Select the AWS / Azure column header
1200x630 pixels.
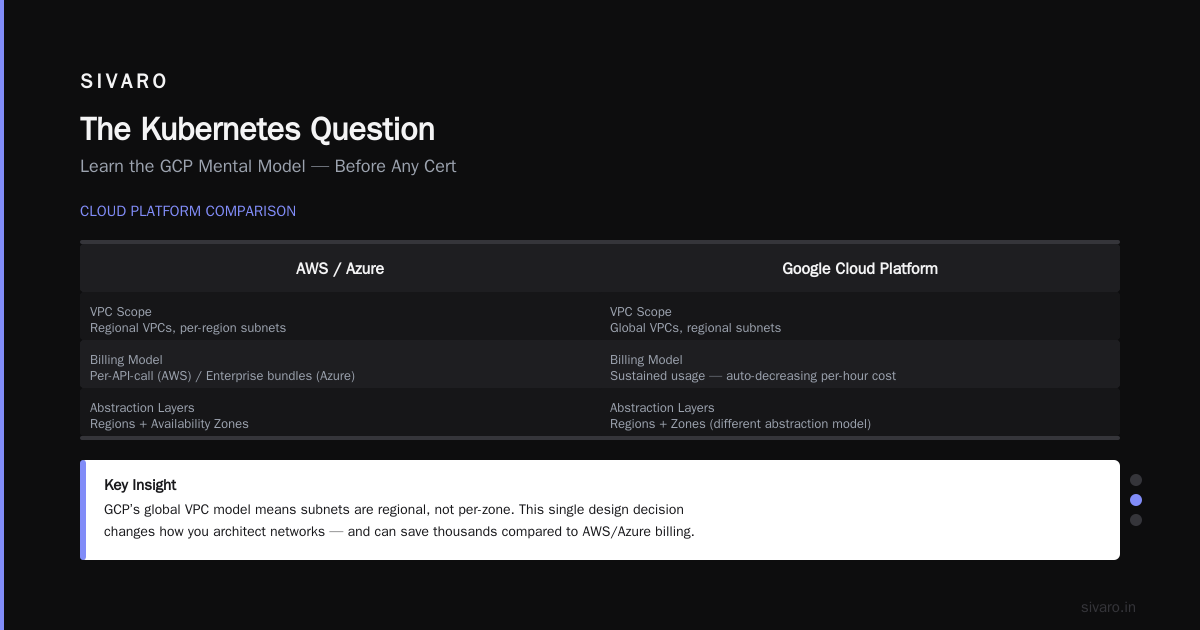340,268
